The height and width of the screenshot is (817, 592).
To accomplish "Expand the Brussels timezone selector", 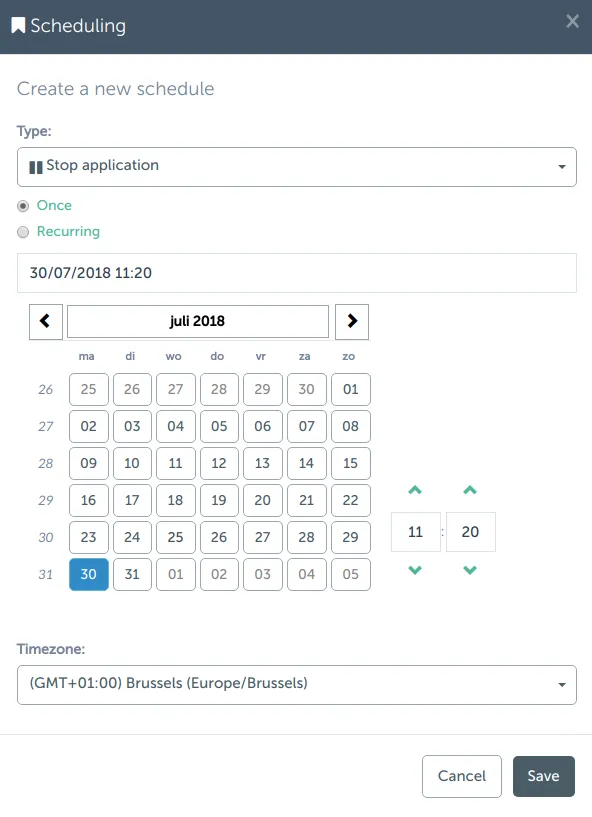I will (x=562, y=685).
